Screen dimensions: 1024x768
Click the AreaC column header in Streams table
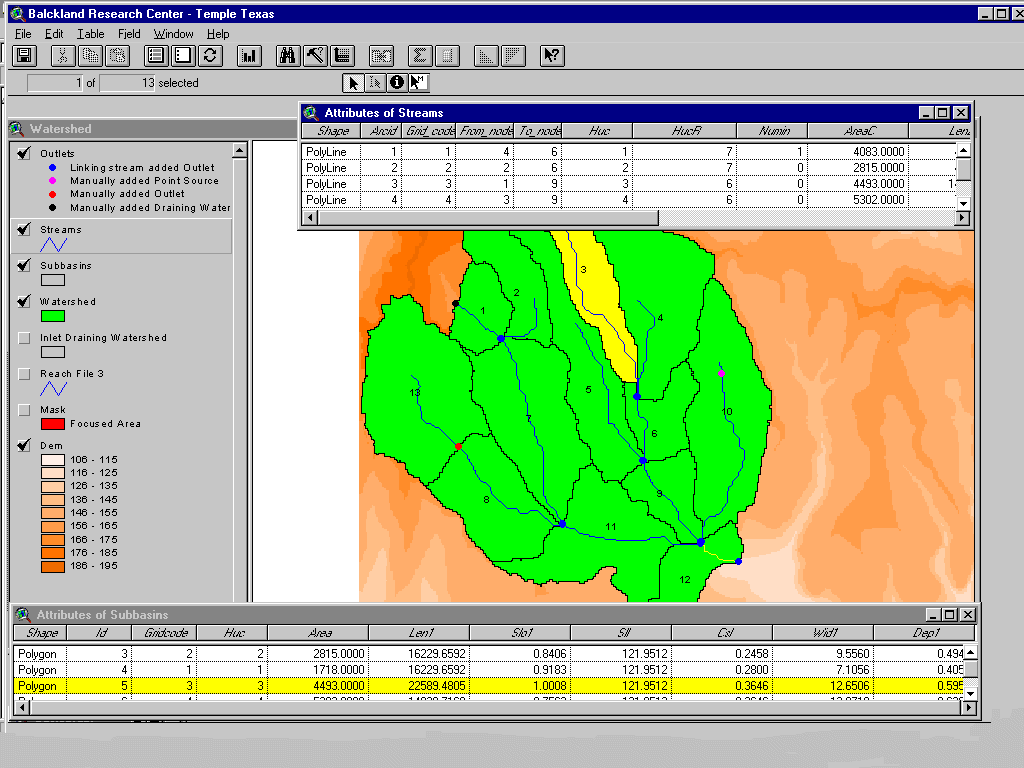pyautogui.click(x=857, y=131)
